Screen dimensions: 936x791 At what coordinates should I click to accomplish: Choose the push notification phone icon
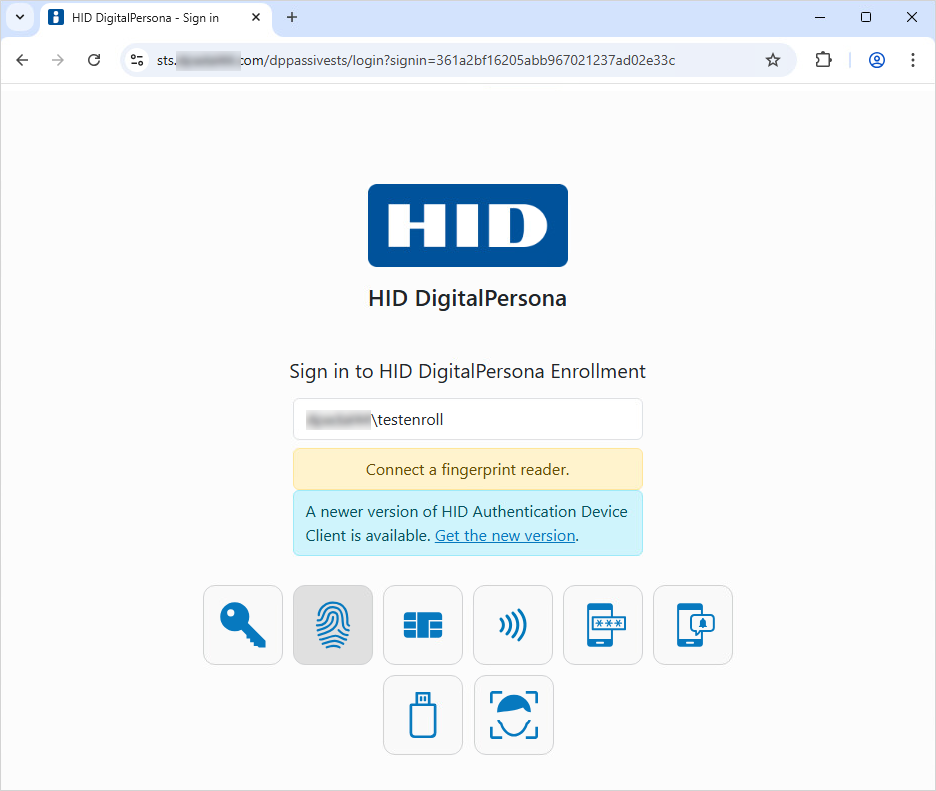(x=693, y=625)
